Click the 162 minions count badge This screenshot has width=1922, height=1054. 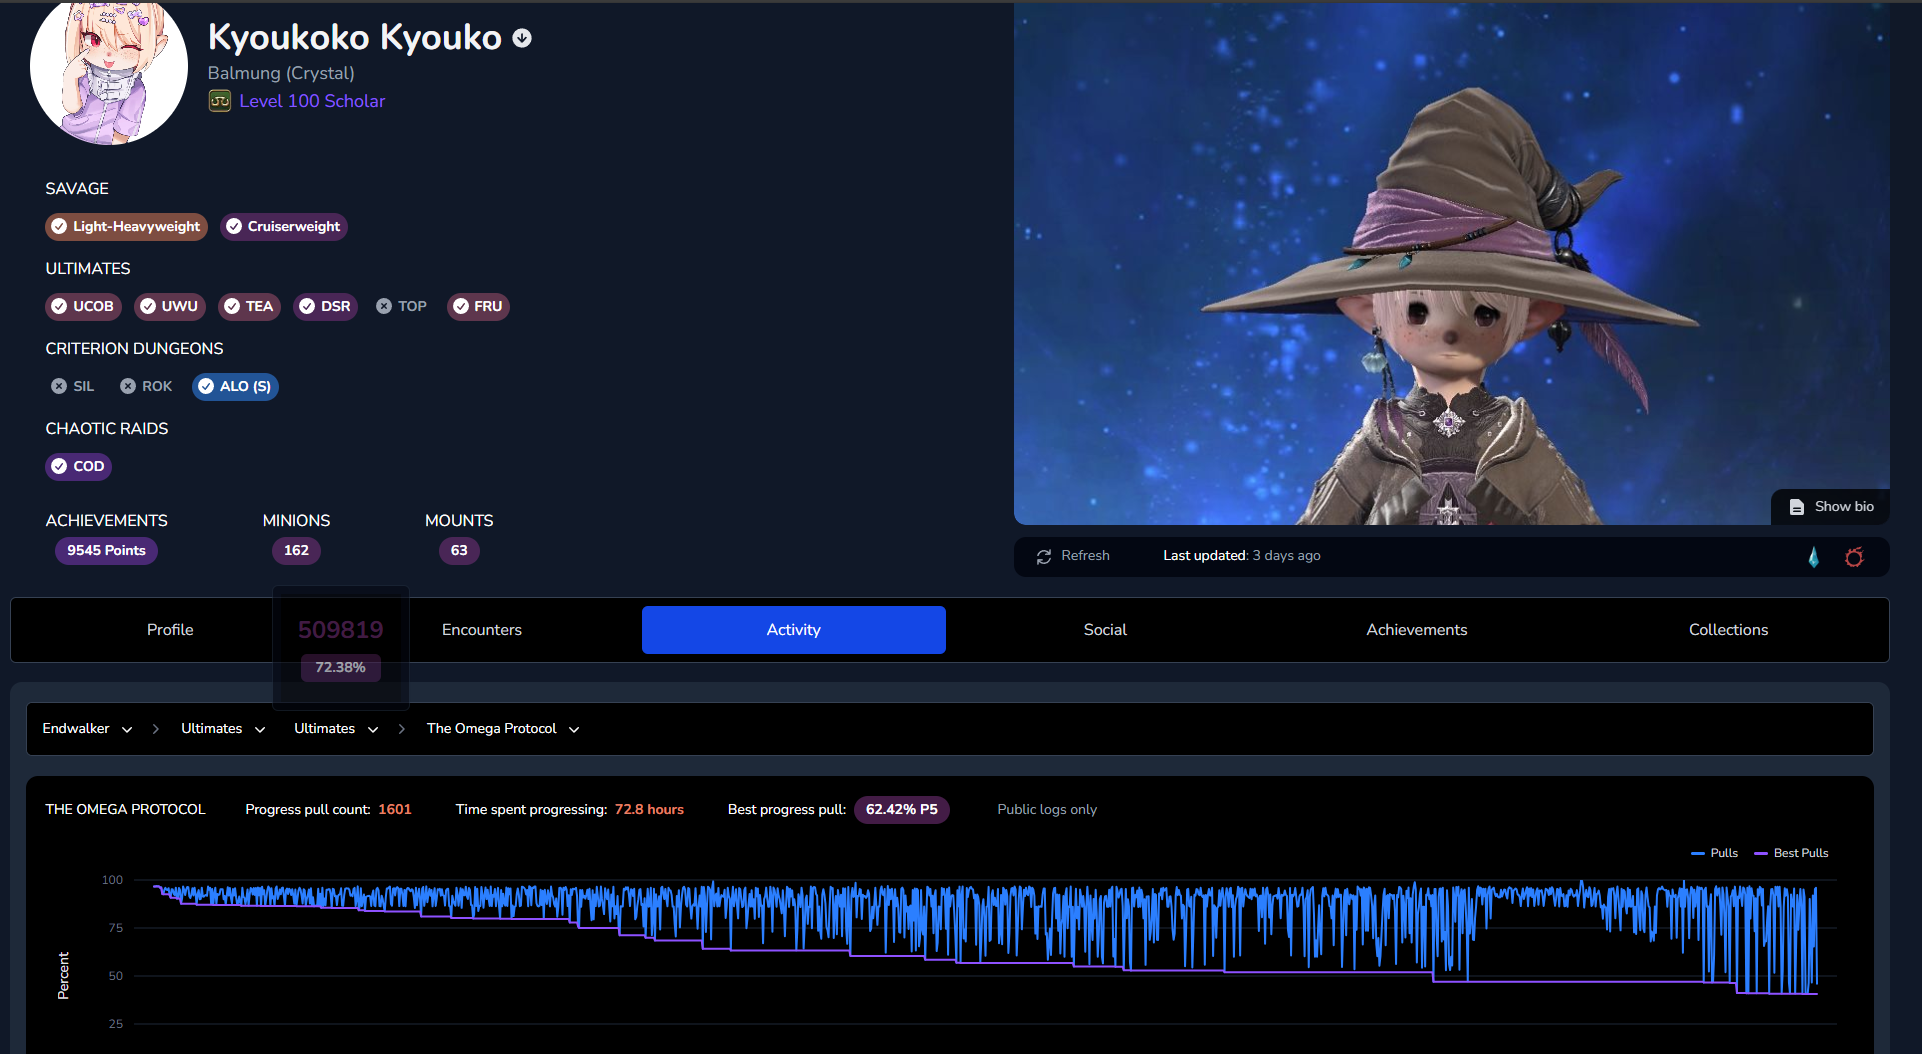(296, 551)
